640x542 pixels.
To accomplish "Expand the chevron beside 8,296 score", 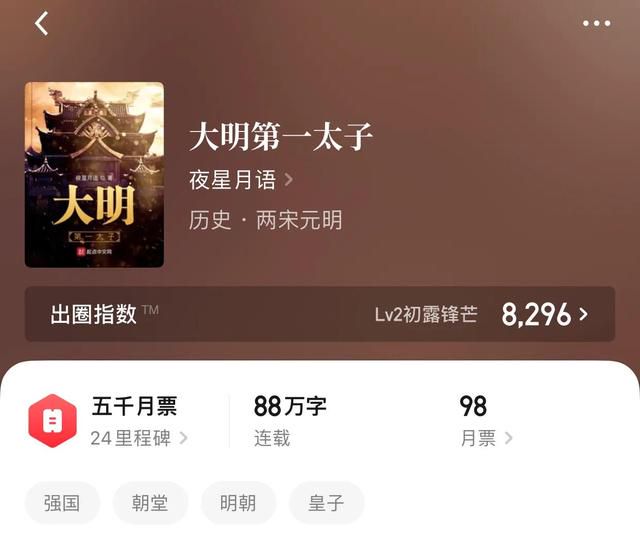I will point(584,314).
